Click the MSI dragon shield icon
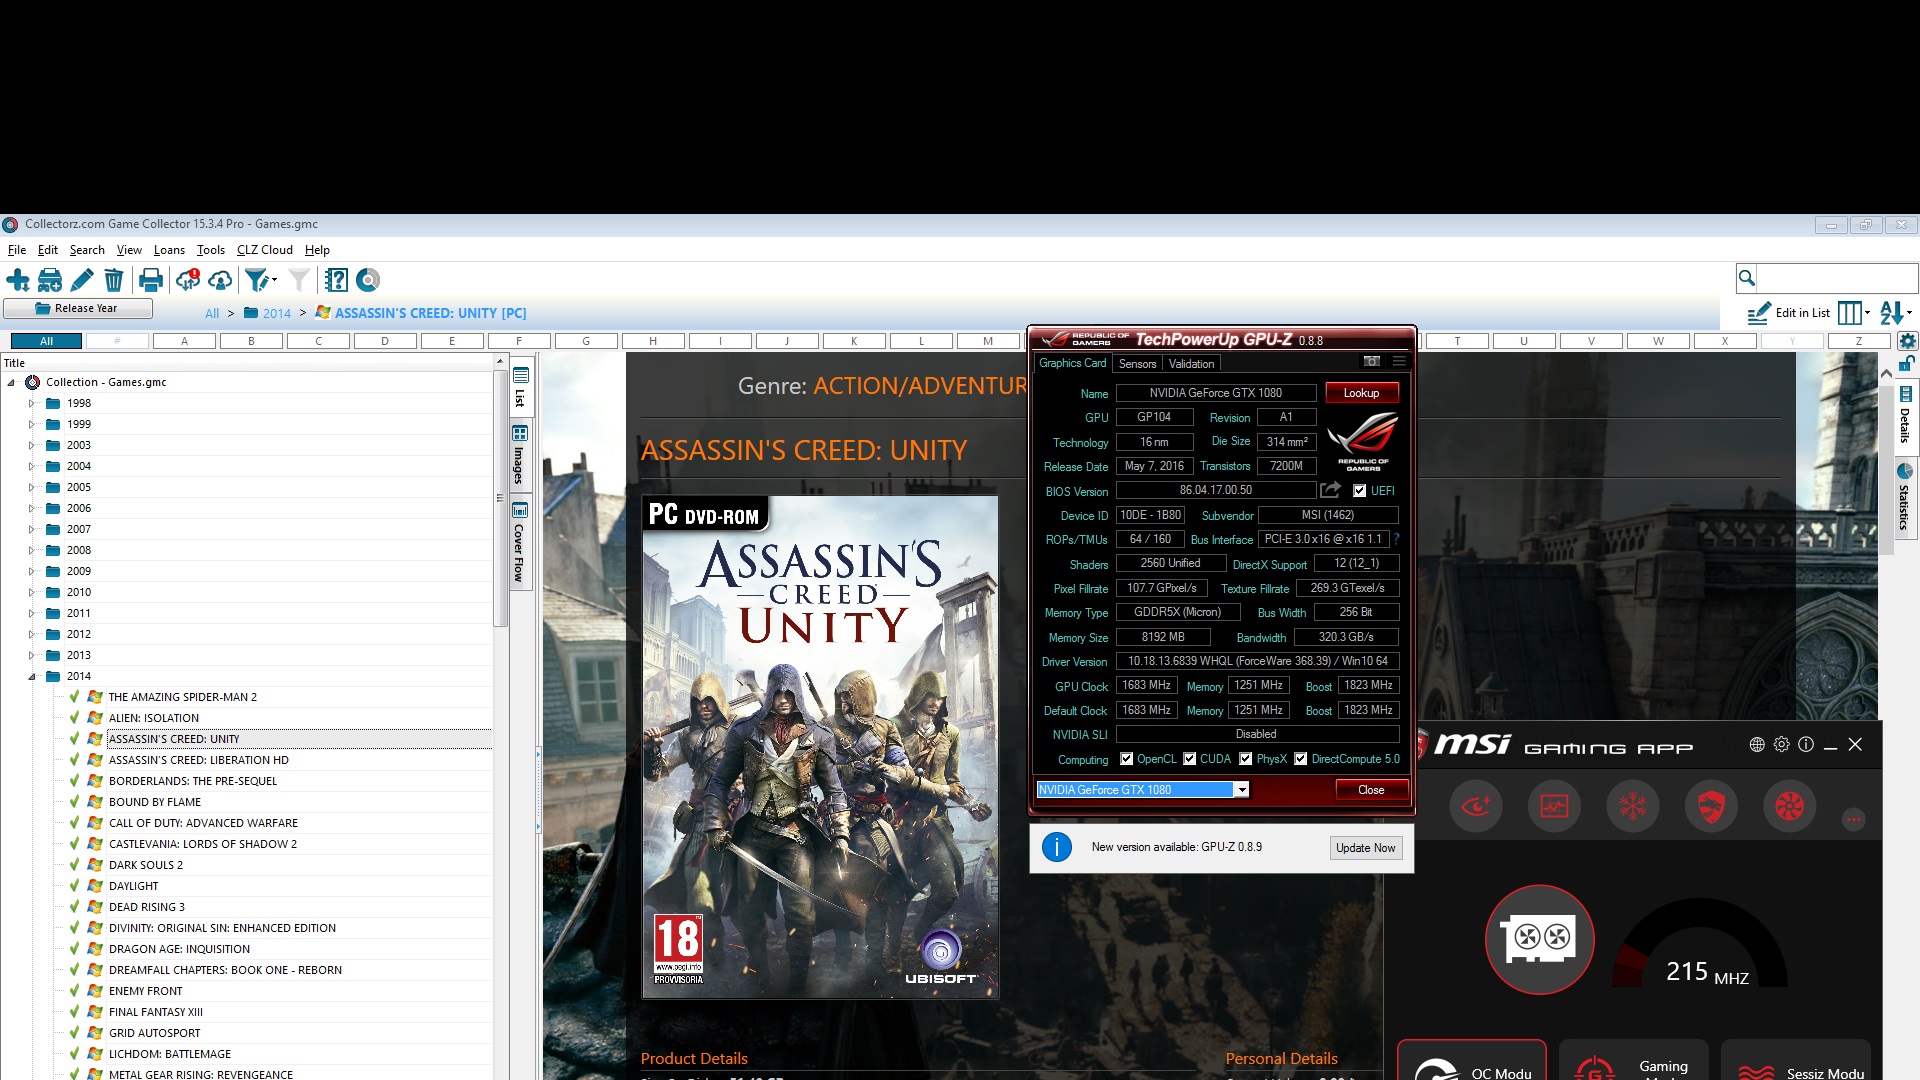Image resolution: width=1920 pixels, height=1080 pixels. pos(1711,805)
